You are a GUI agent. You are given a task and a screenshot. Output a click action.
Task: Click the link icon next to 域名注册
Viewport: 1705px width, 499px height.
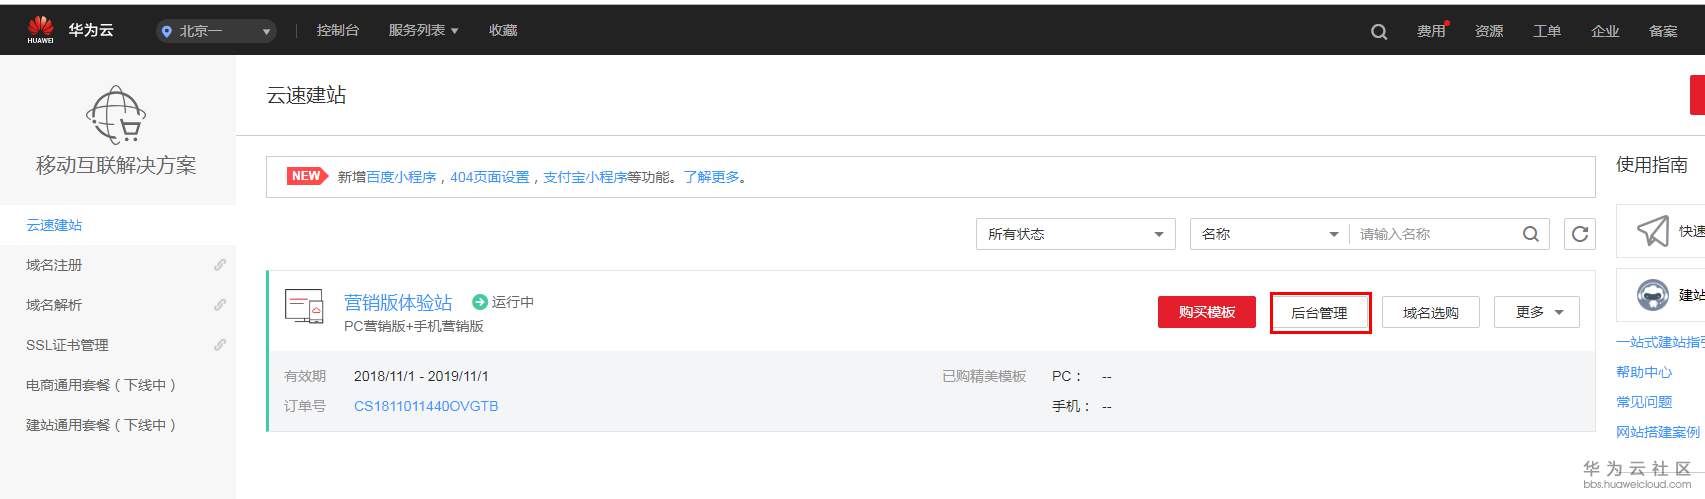coord(219,265)
